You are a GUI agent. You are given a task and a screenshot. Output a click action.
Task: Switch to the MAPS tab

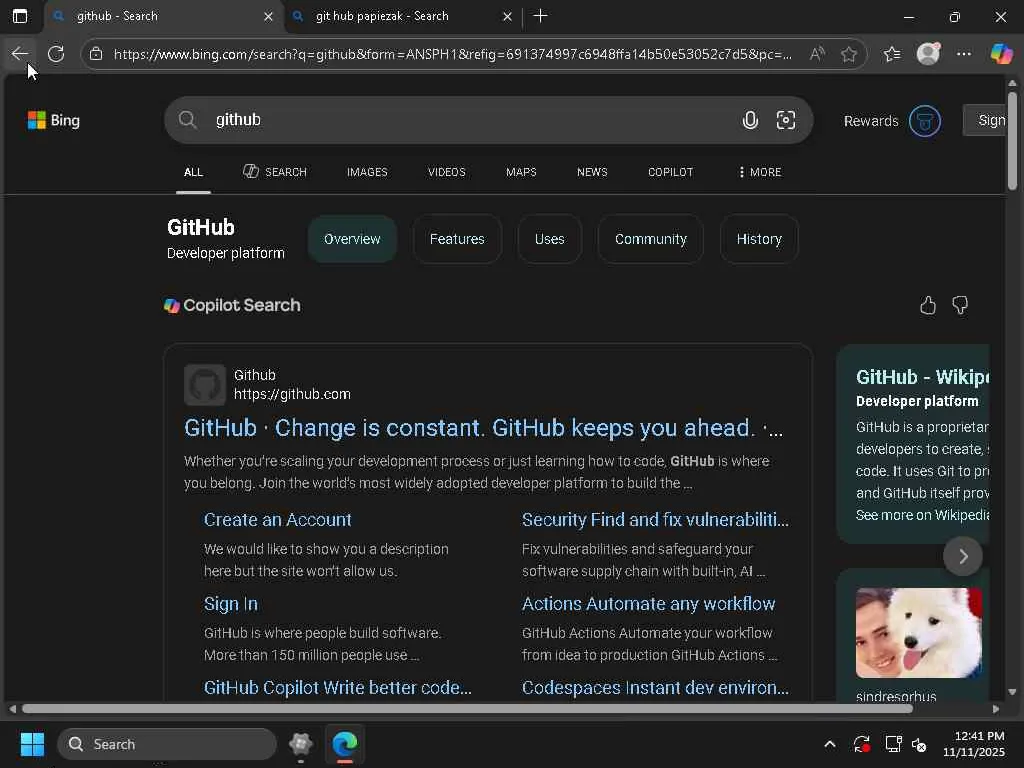tap(521, 172)
